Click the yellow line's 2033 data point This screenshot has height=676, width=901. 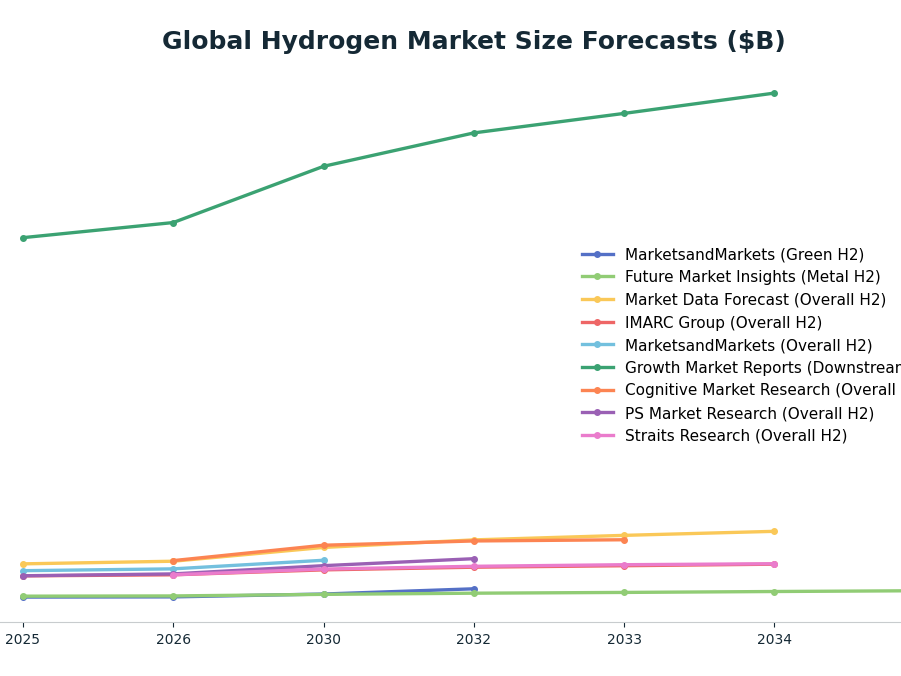point(625,536)
